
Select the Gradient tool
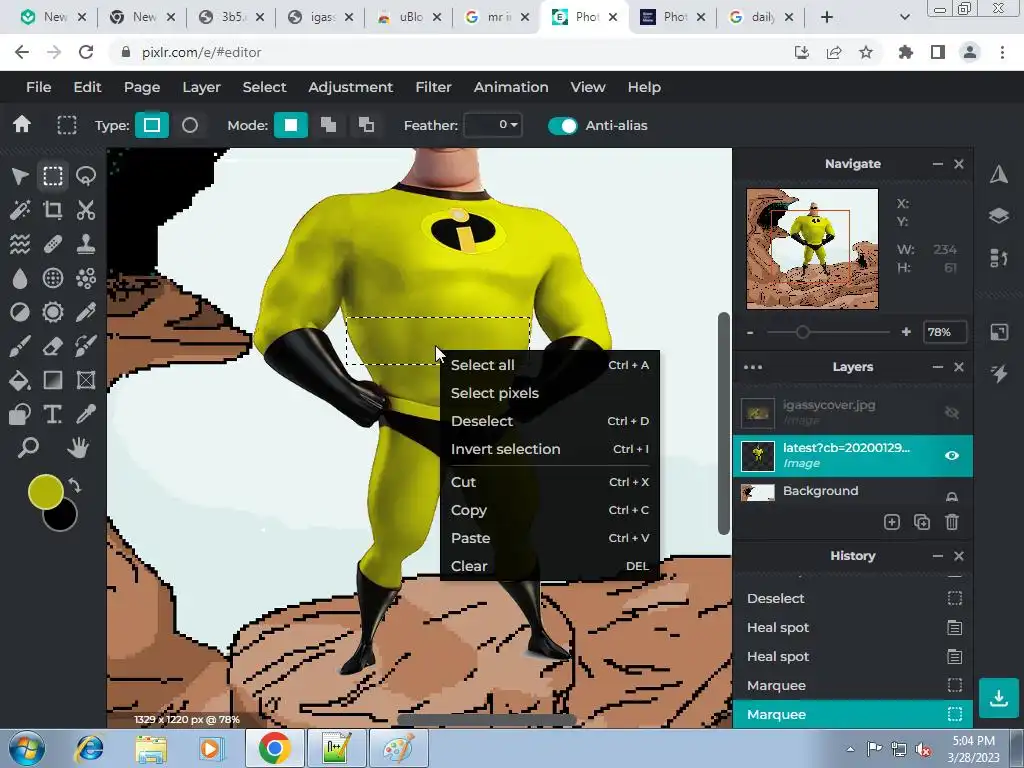pos(53,380)
